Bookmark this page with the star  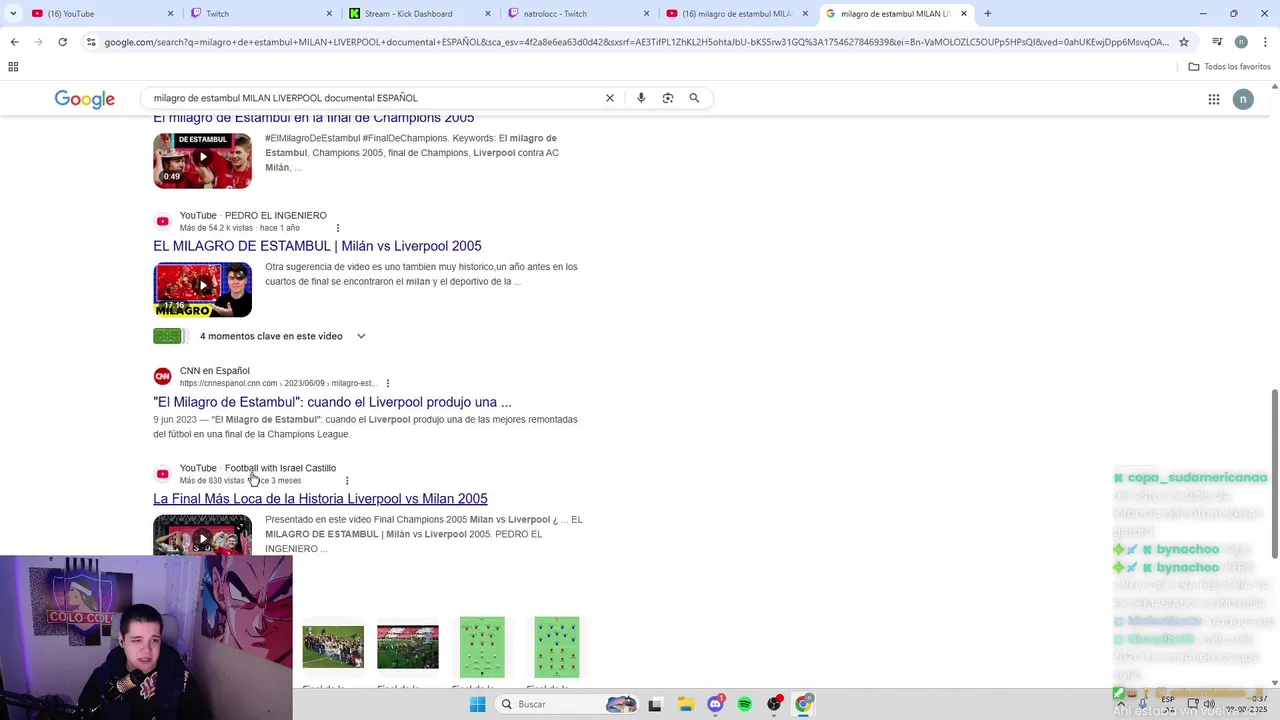(x=1184, y=42)
